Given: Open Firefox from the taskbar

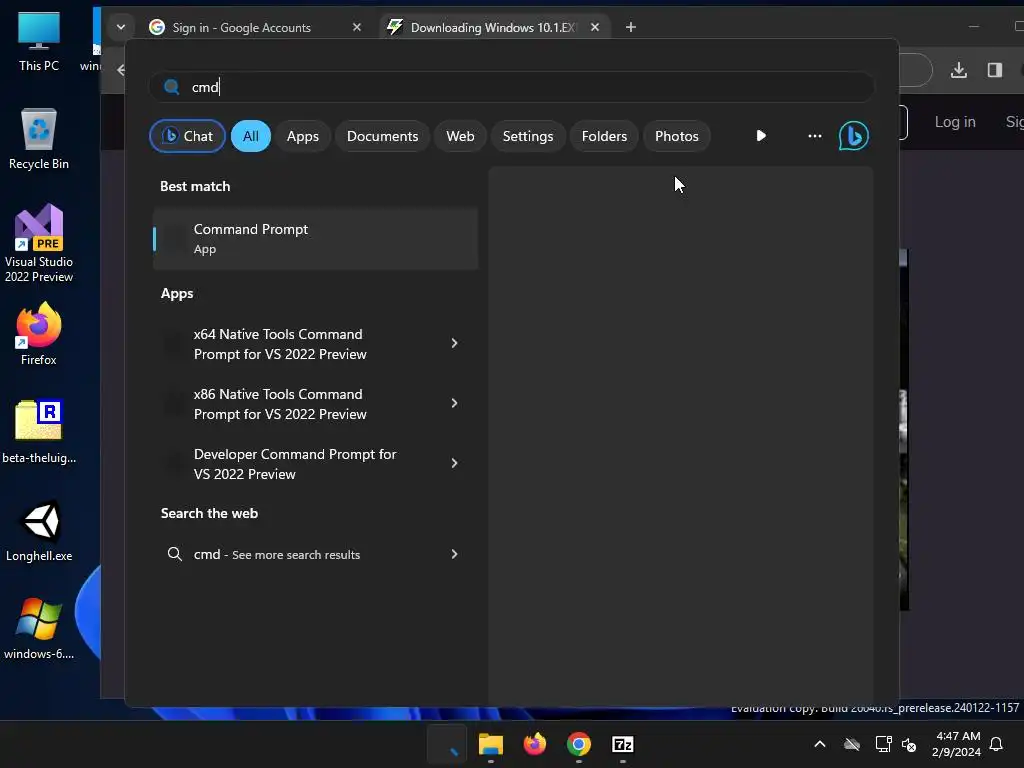Looking at the screenshot, I should (535, 744).
